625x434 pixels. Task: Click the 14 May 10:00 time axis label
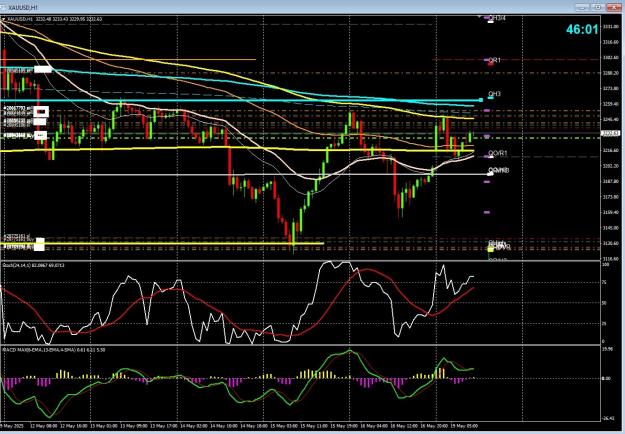click(223, 426)
